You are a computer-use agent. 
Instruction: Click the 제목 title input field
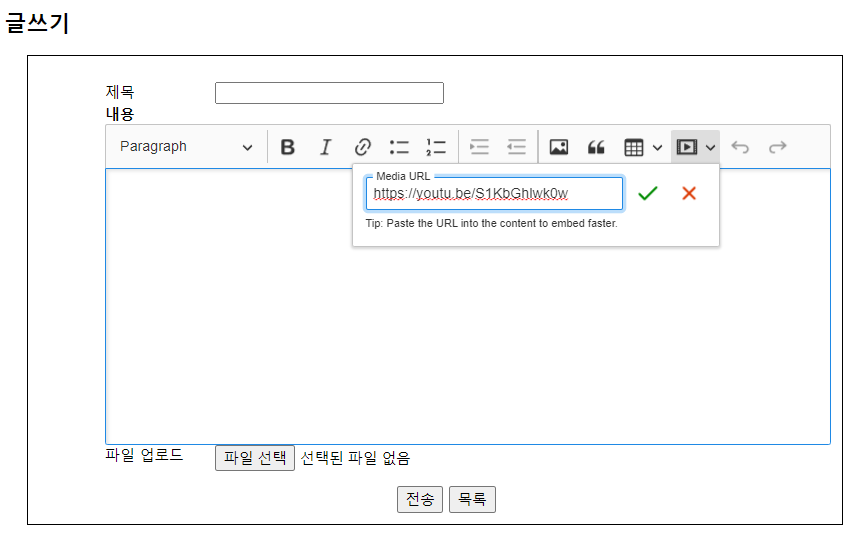[x=329, y=93]
